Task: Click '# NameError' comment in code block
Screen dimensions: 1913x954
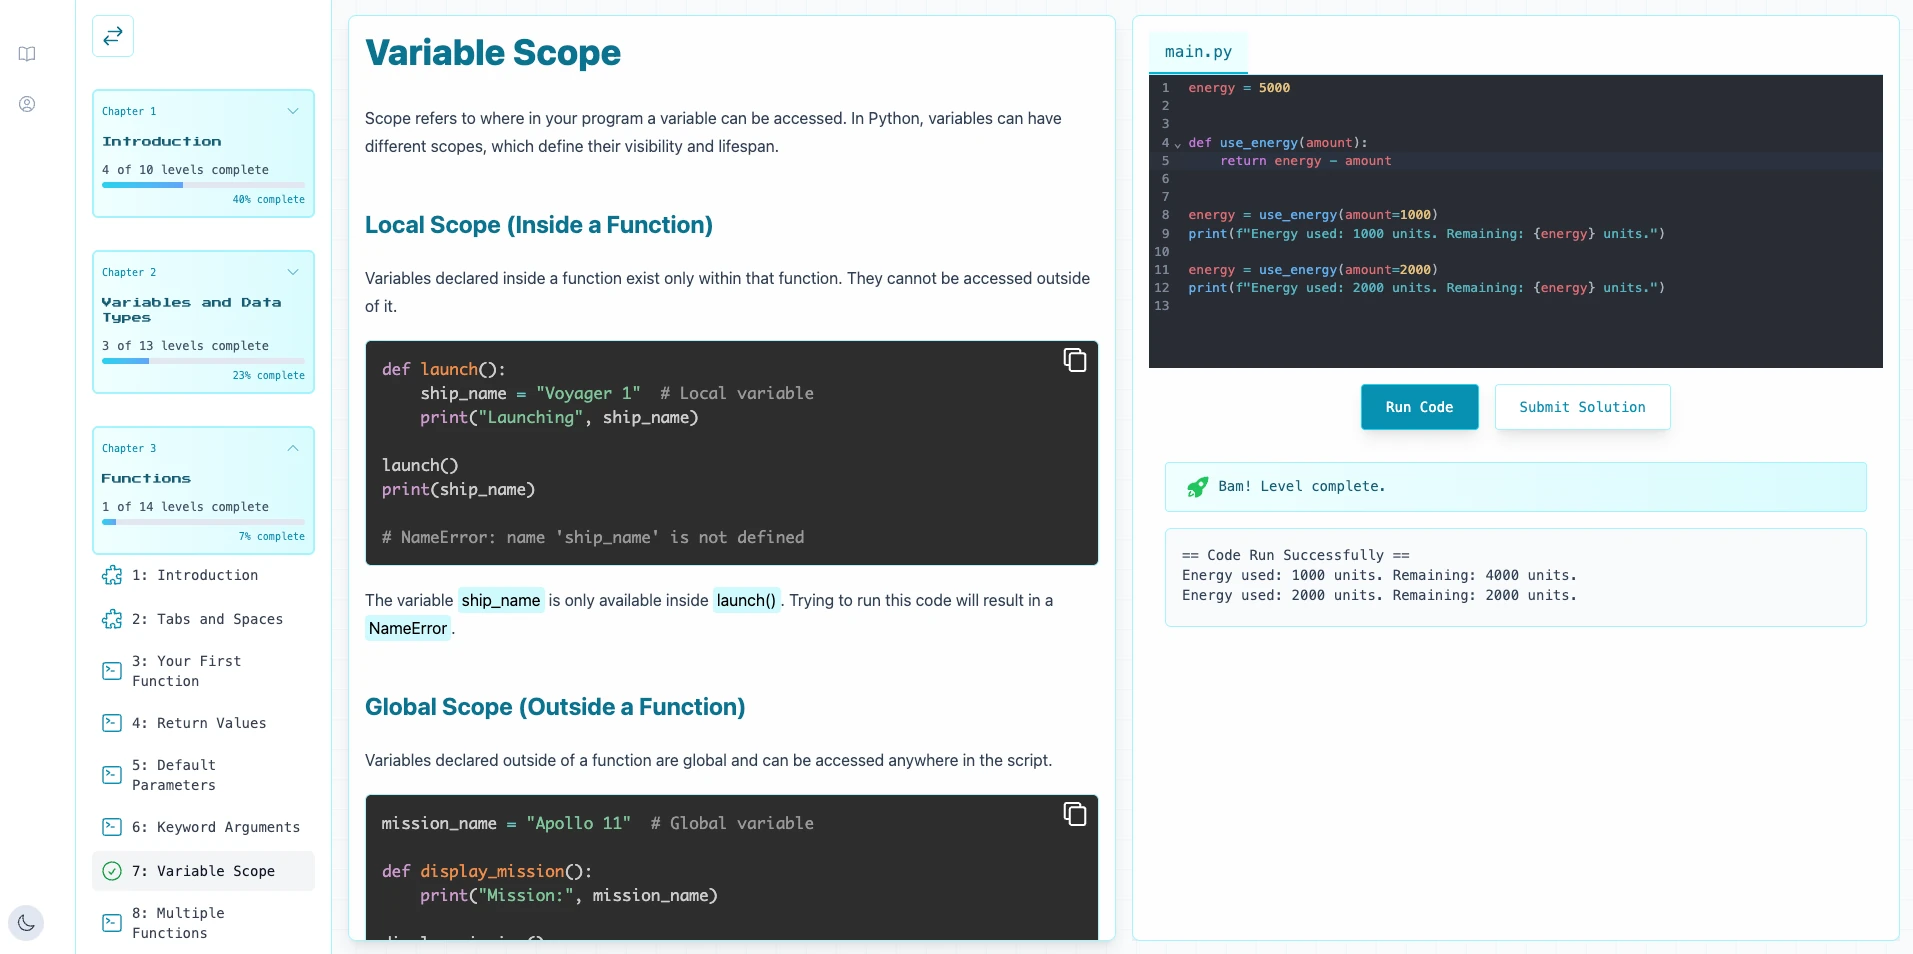Action: [593, 537]
